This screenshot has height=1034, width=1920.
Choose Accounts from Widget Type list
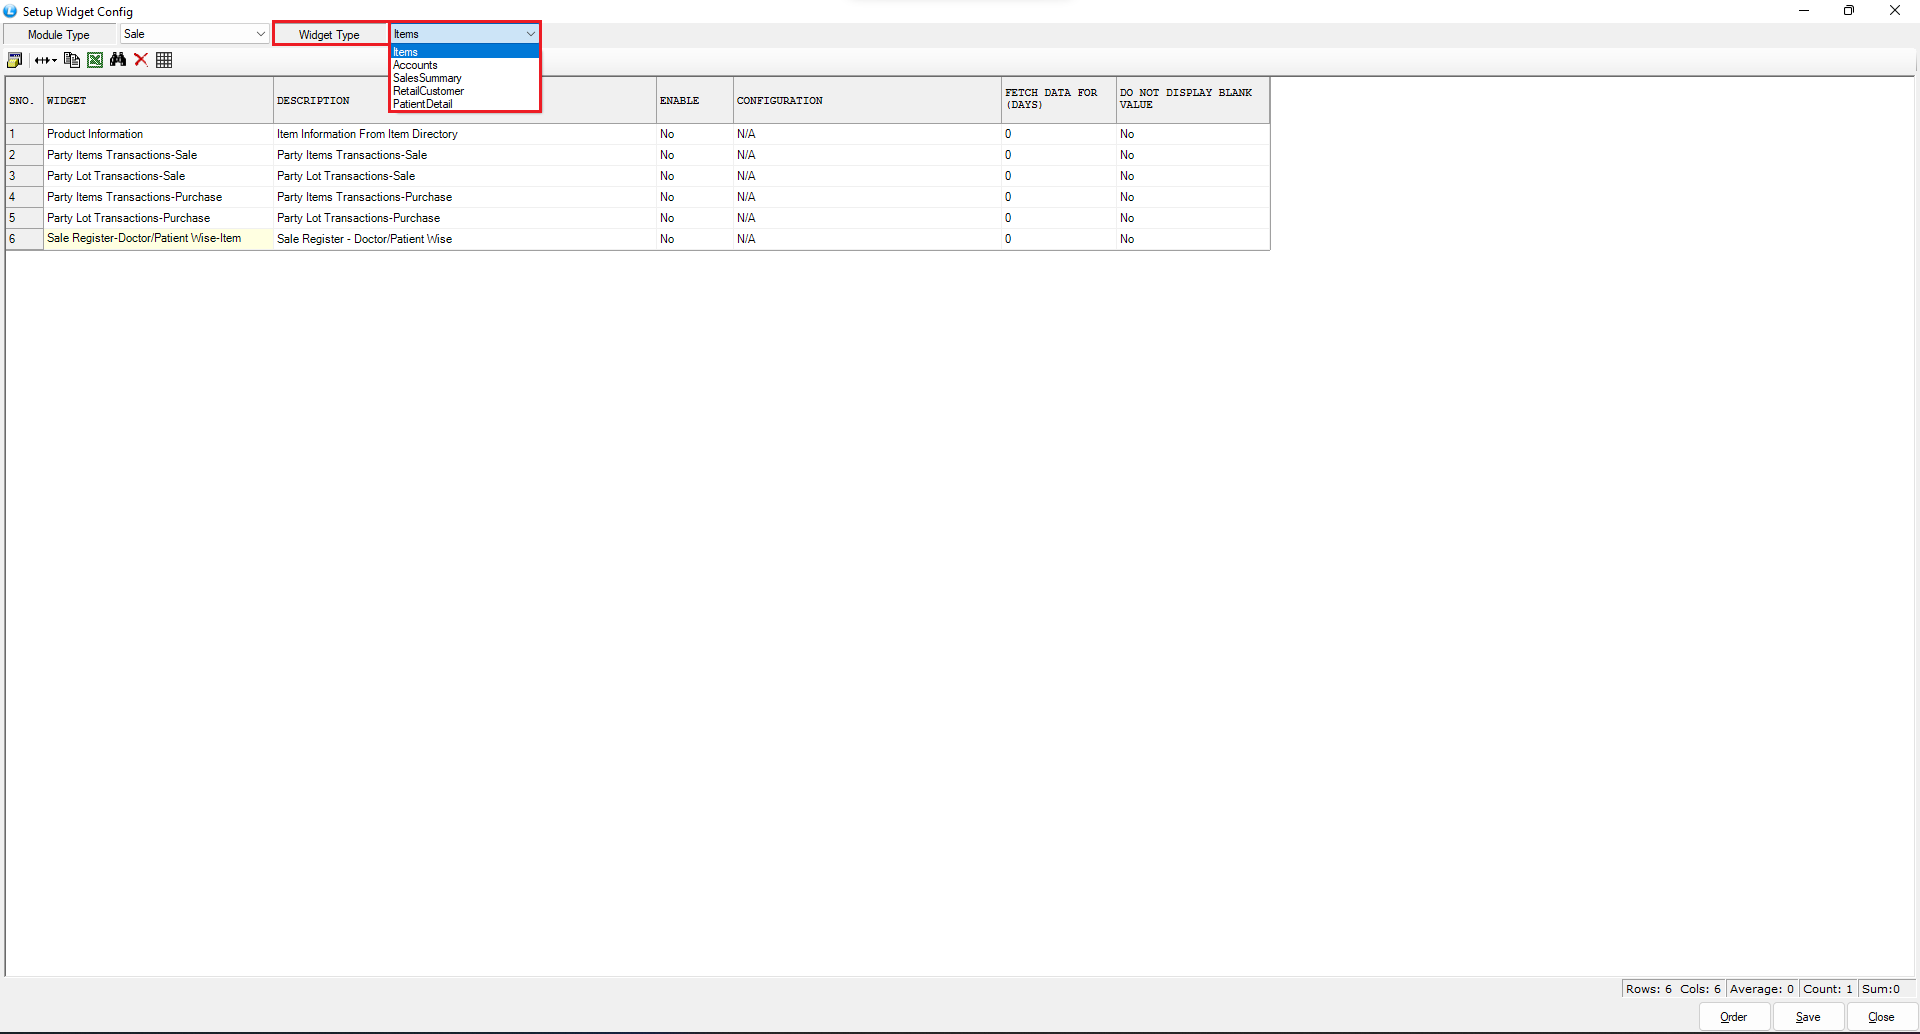(x=415, y=65)
